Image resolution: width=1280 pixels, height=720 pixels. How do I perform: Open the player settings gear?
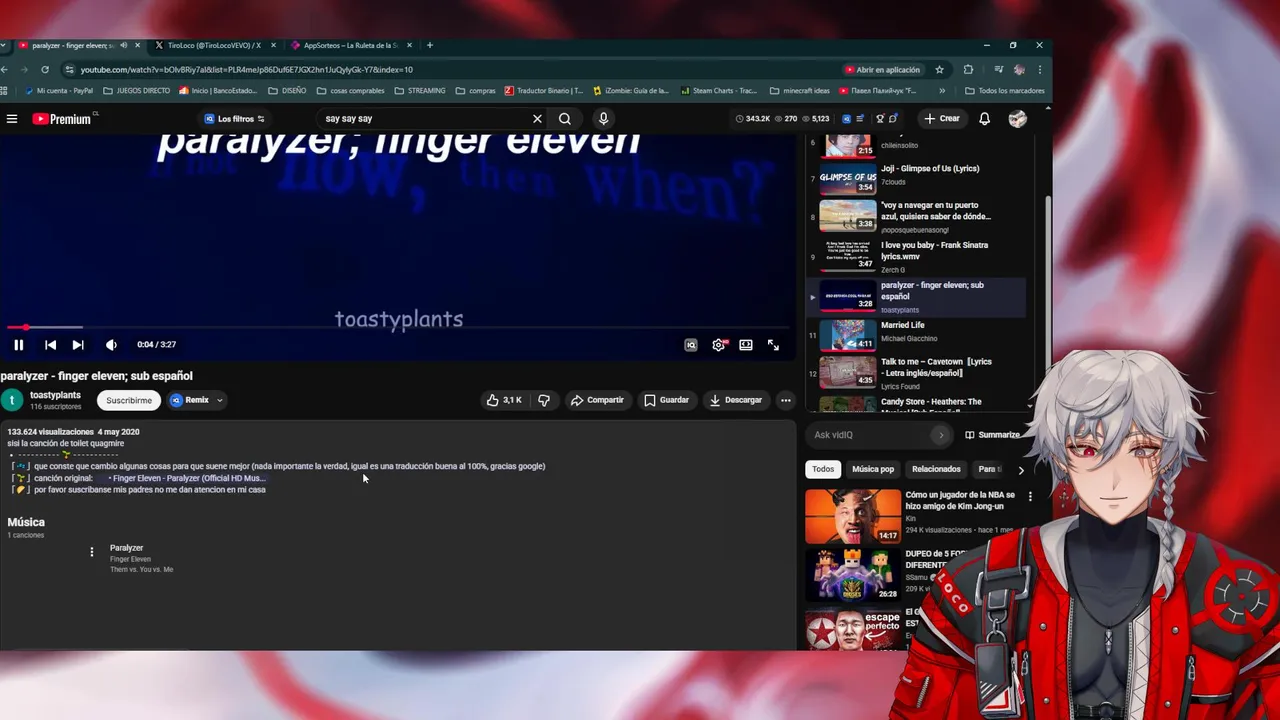tap(718, 345)
